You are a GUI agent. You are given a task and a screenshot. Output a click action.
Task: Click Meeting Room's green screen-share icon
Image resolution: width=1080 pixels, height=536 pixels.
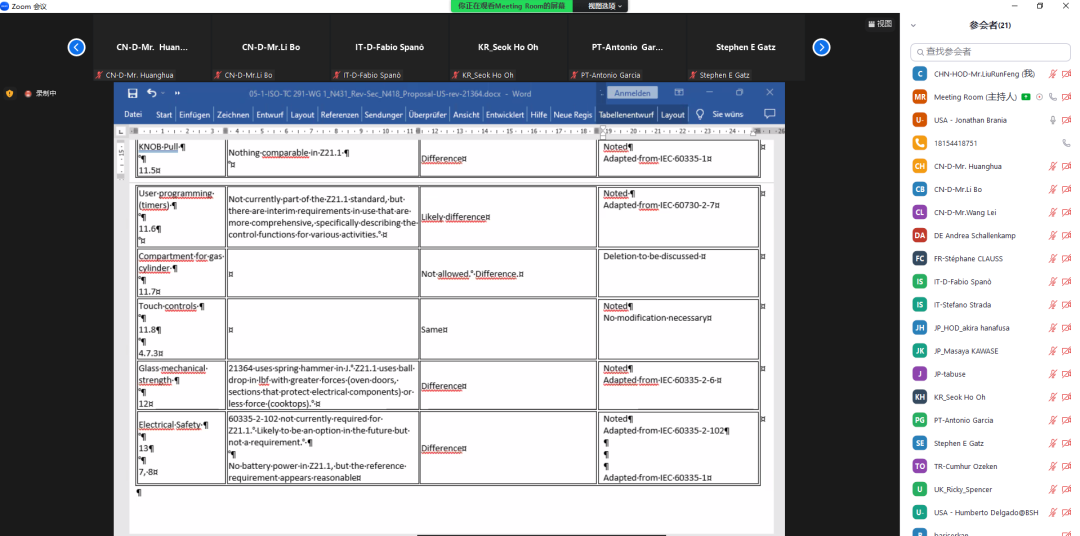click(1026, 97)
